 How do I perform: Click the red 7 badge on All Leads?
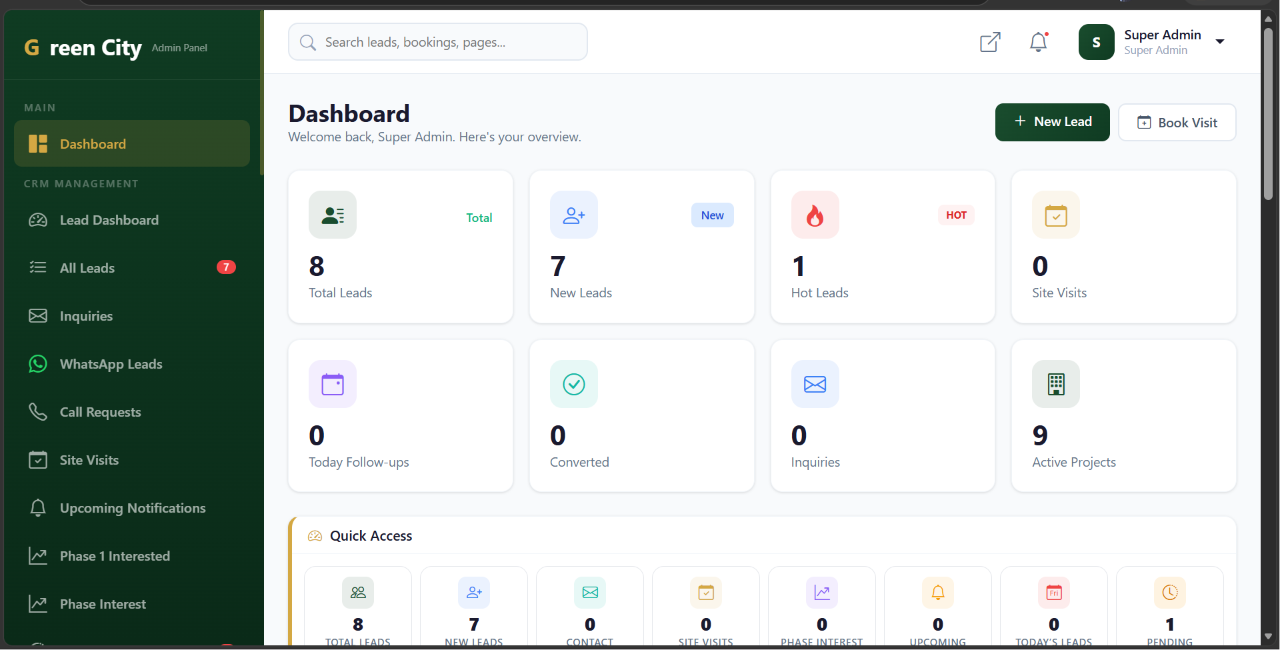click(x=226, y=267)
